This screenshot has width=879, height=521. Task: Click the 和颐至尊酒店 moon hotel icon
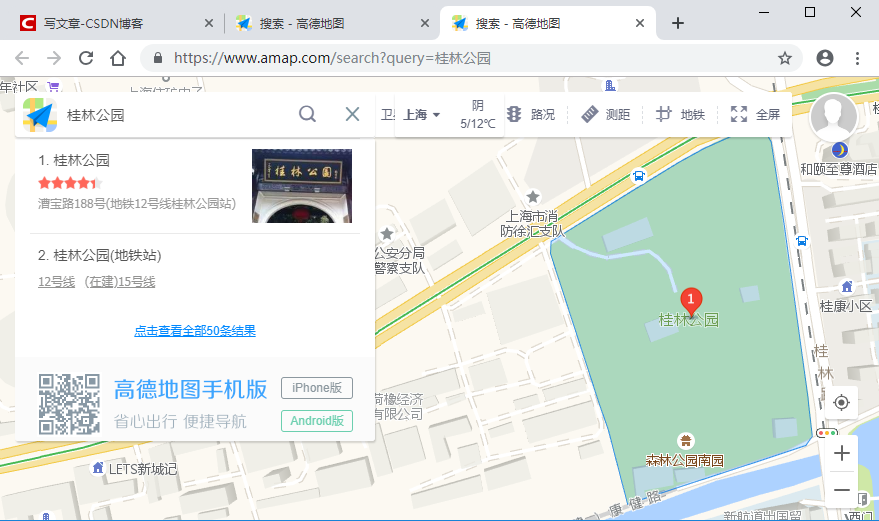[839, 150]
